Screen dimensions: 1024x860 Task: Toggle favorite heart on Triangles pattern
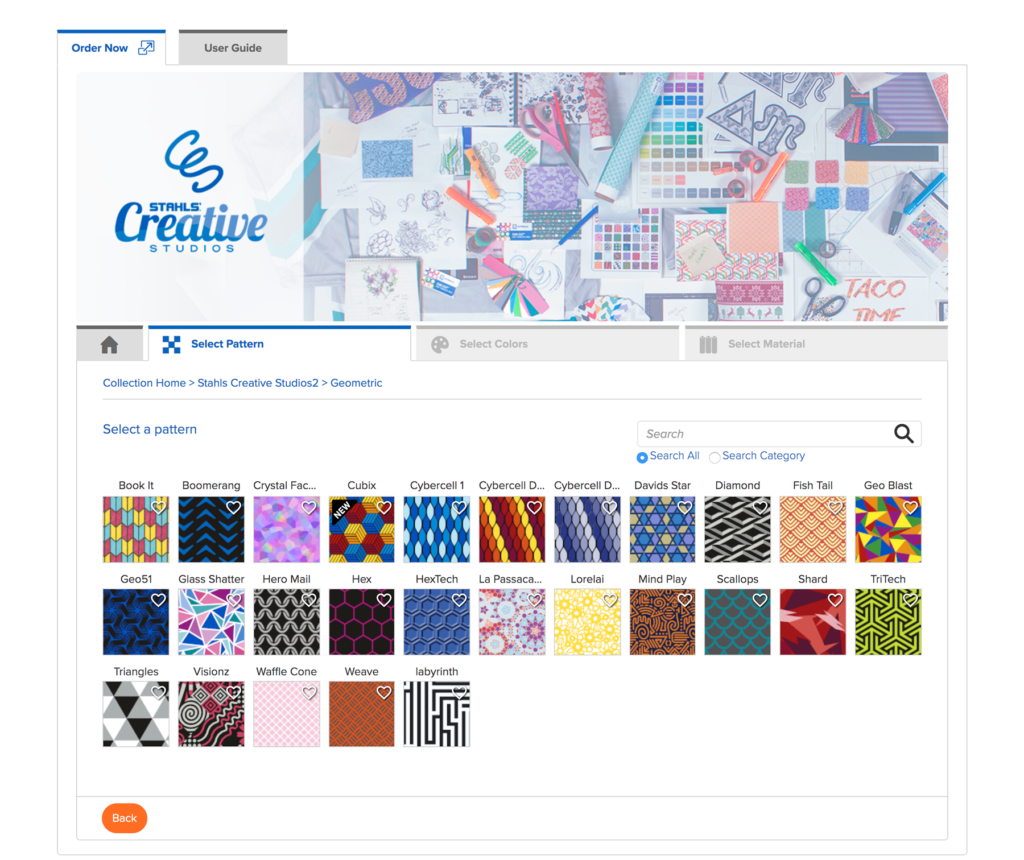tap(159, 692)
